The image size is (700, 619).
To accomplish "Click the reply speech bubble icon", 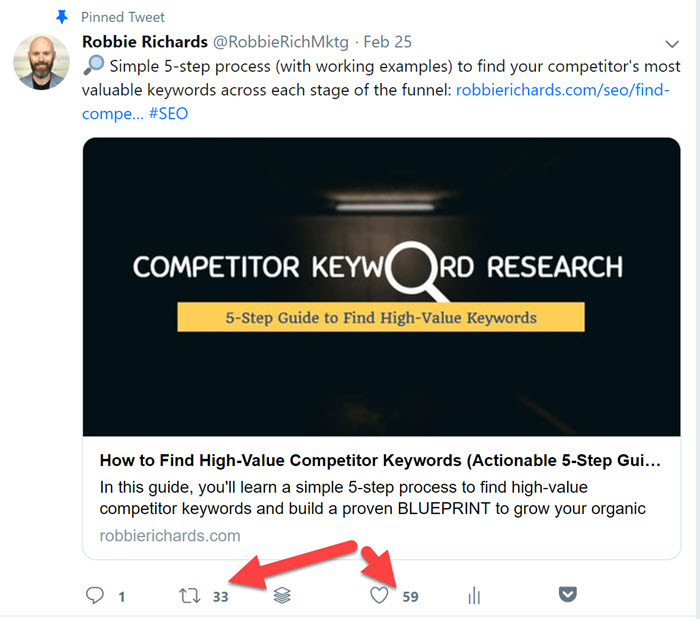I will pyautogui.click(x=95, y=596).
